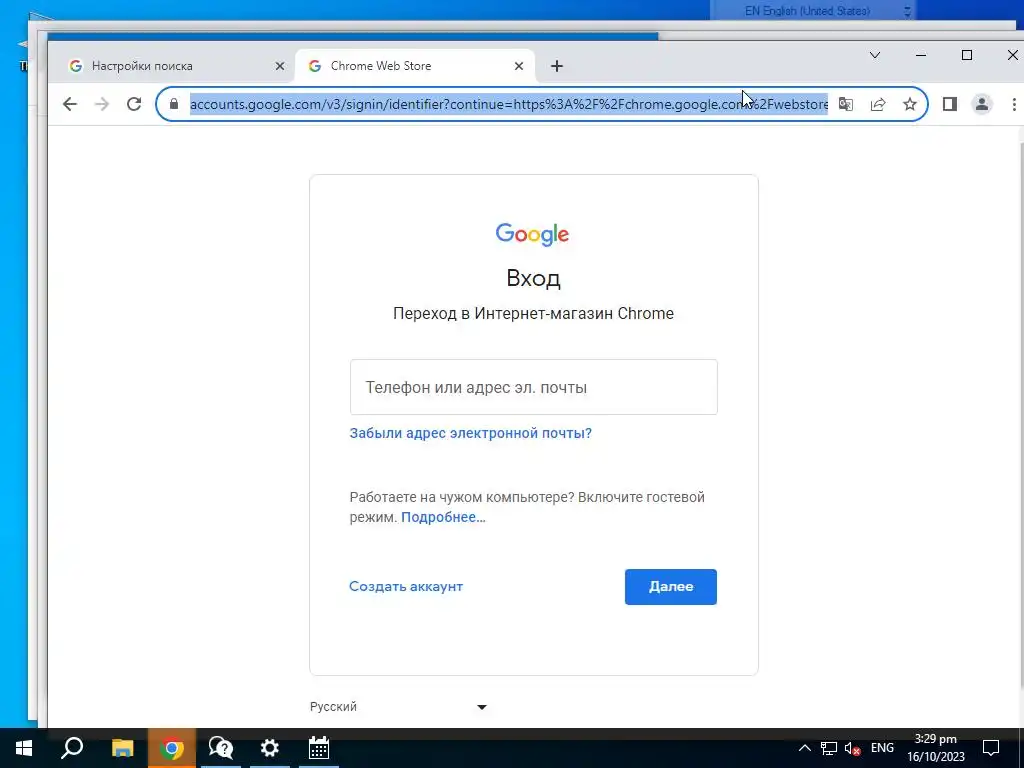Click the Chrome taskbar icon

tap(172, 748)
